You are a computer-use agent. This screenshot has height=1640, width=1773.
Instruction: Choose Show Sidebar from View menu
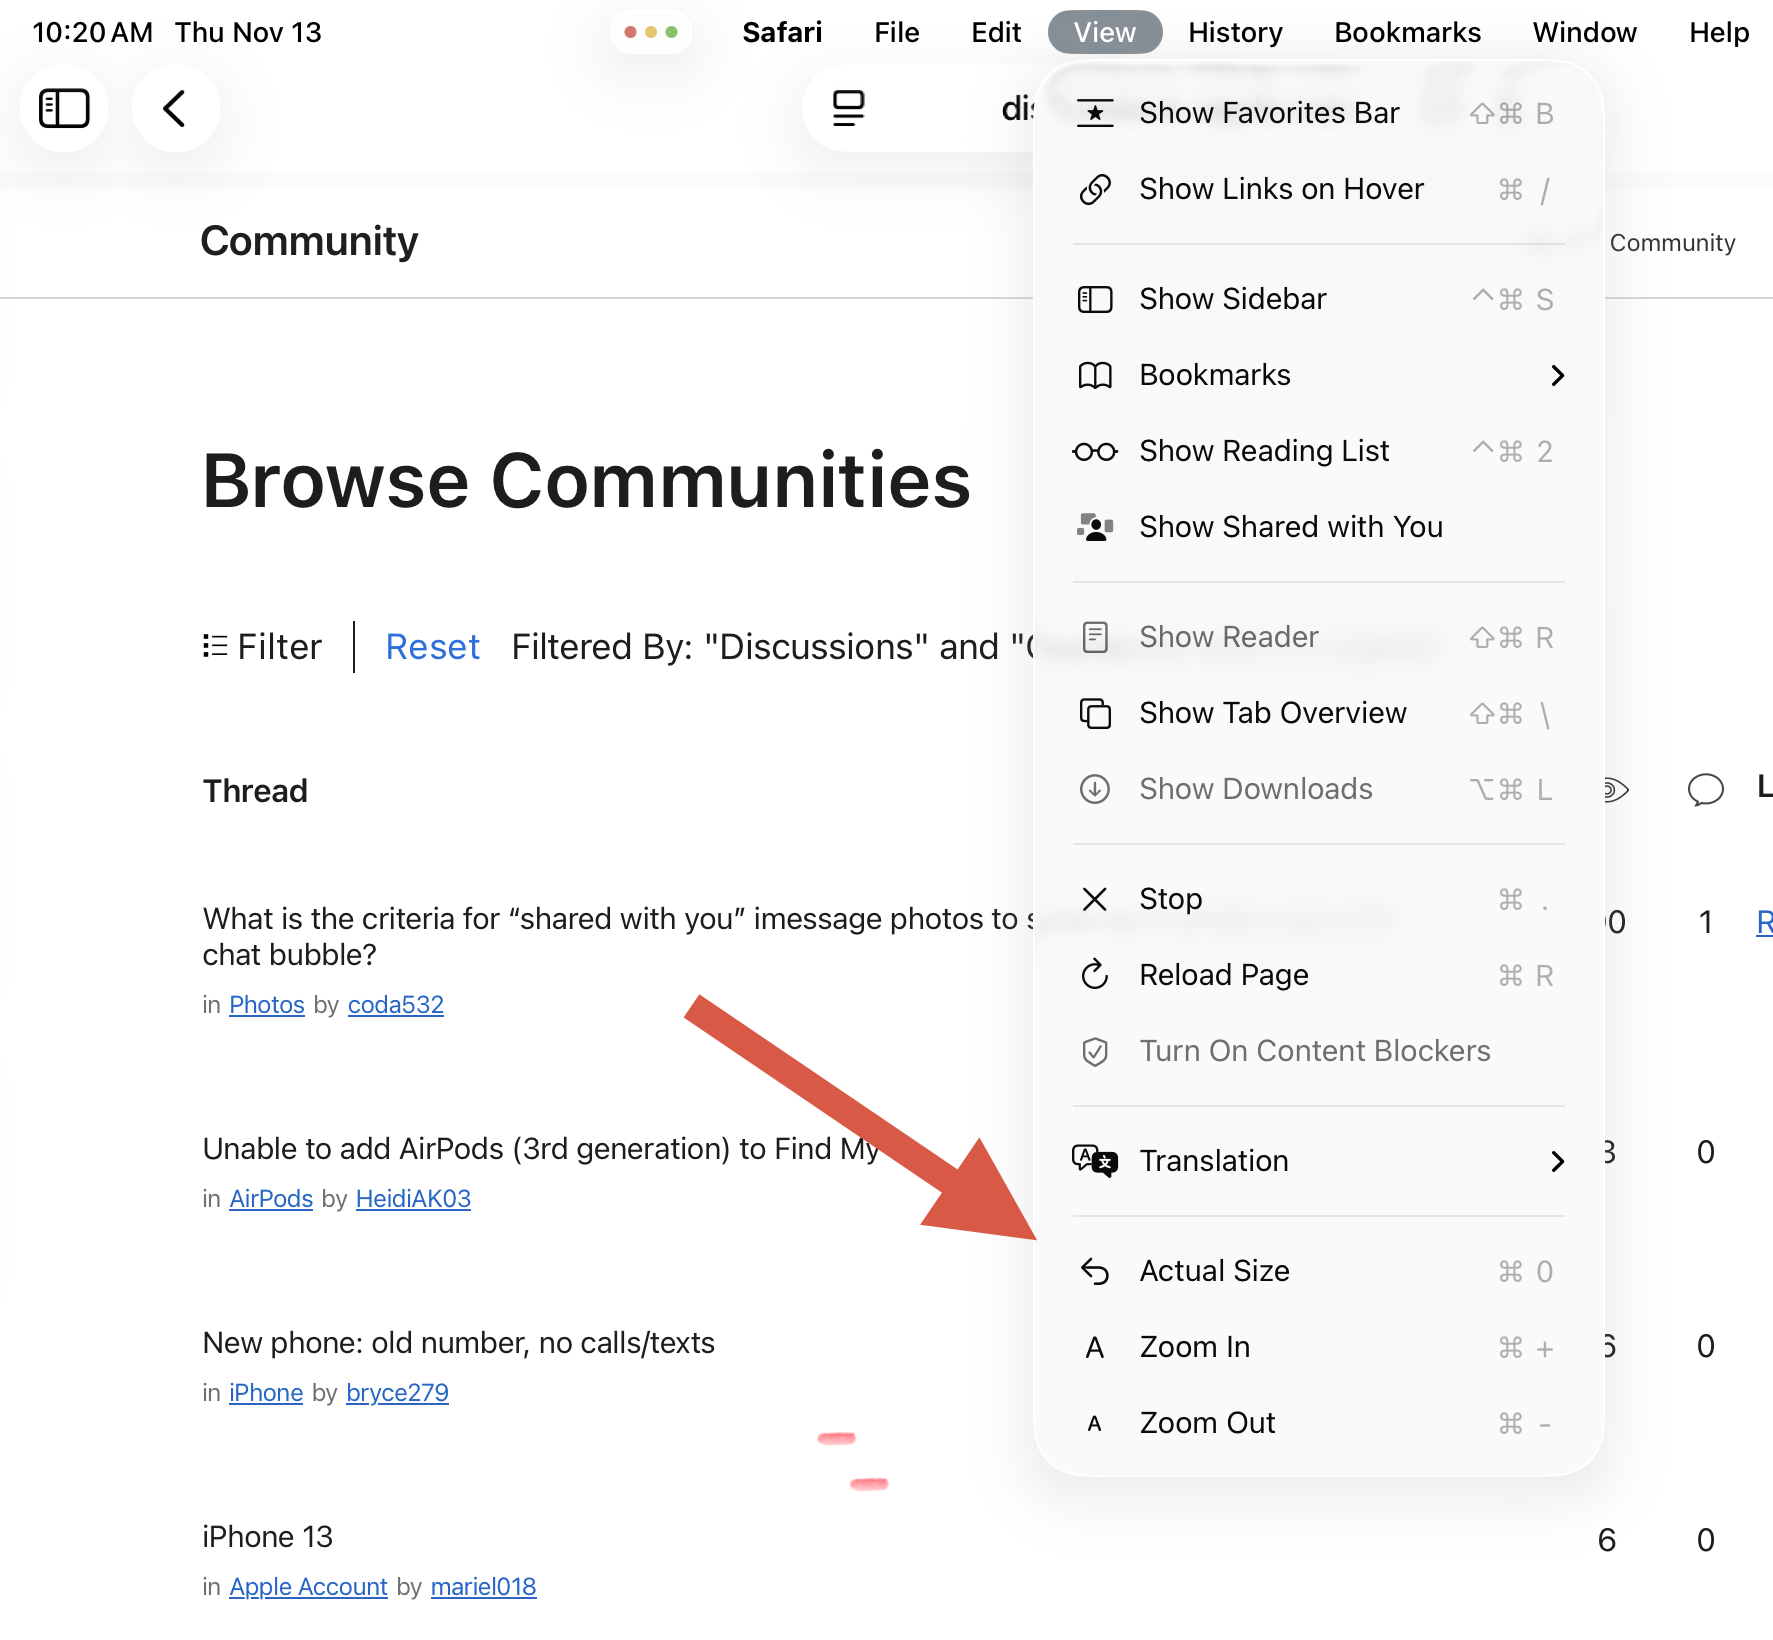[x=1318, y=299]
